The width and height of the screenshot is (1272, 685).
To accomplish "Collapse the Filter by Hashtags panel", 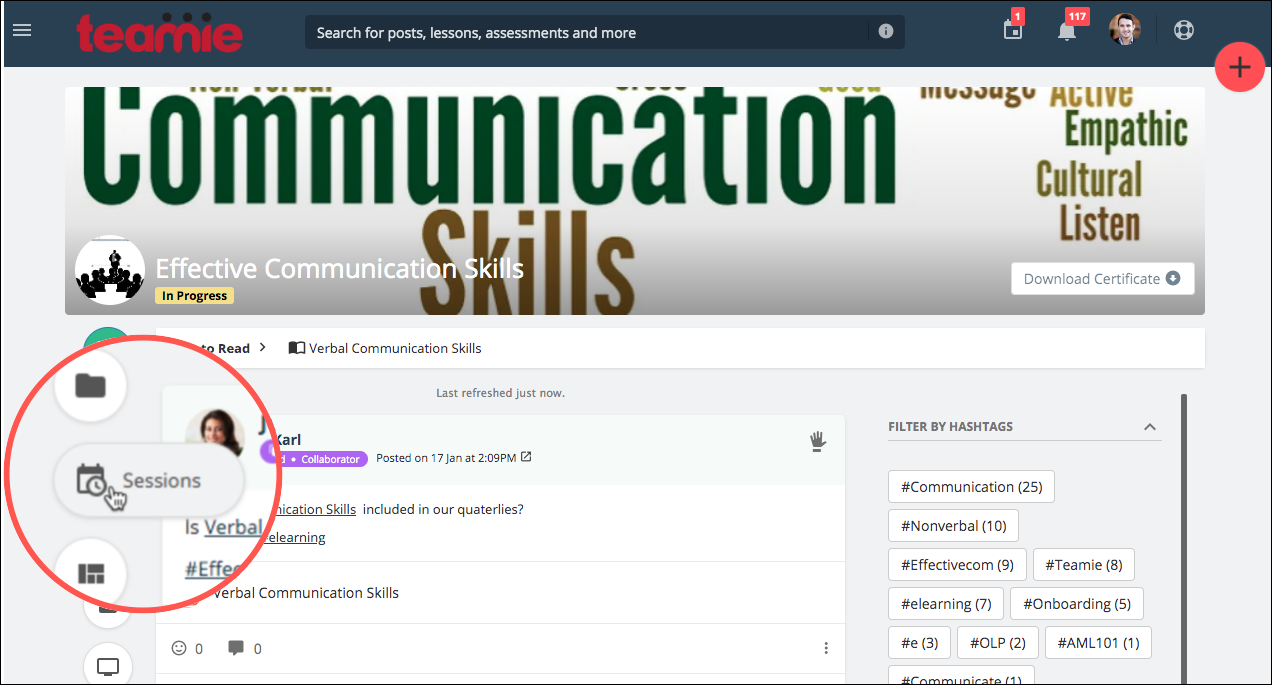I will (x=1150, y=427).
